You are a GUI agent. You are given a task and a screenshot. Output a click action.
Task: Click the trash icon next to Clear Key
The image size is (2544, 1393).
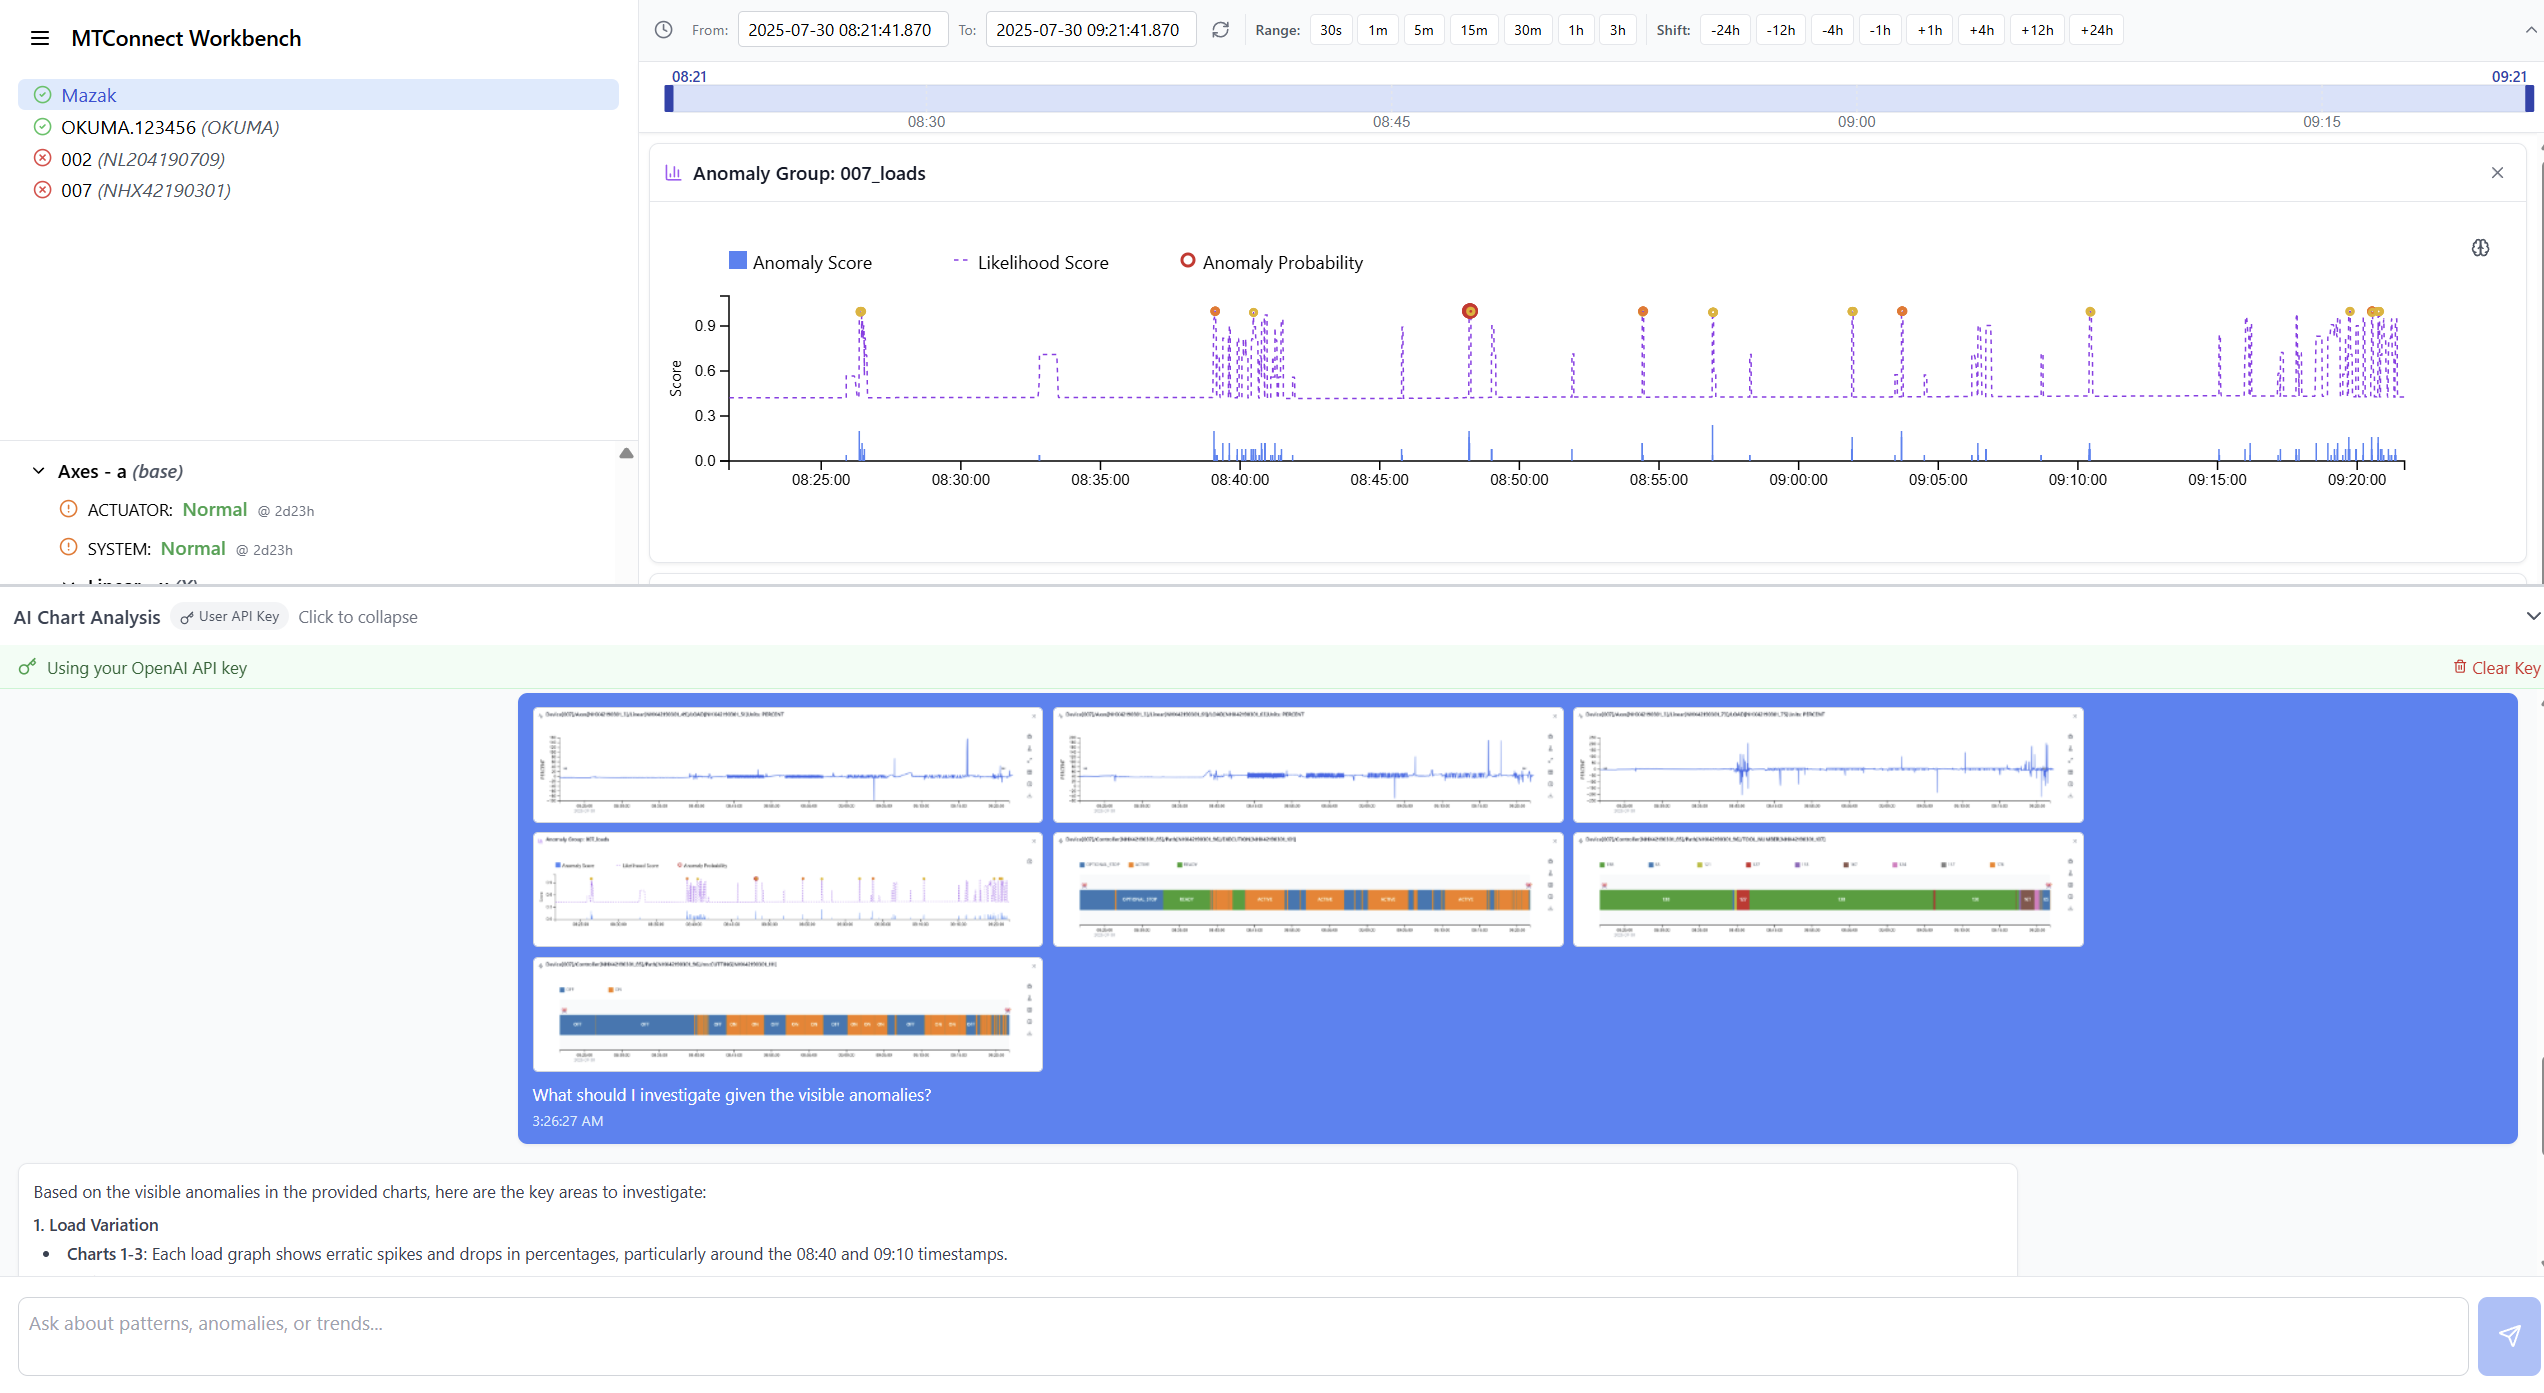pos(2460,667)
